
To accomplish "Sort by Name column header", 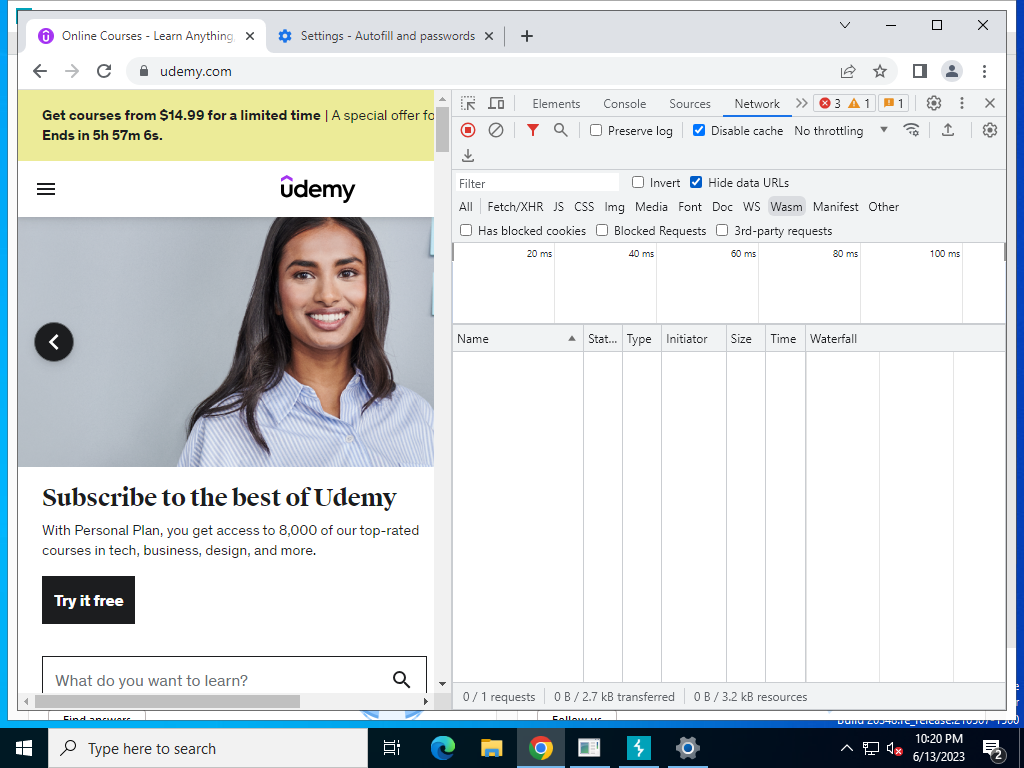I will [x=517, y=338].
